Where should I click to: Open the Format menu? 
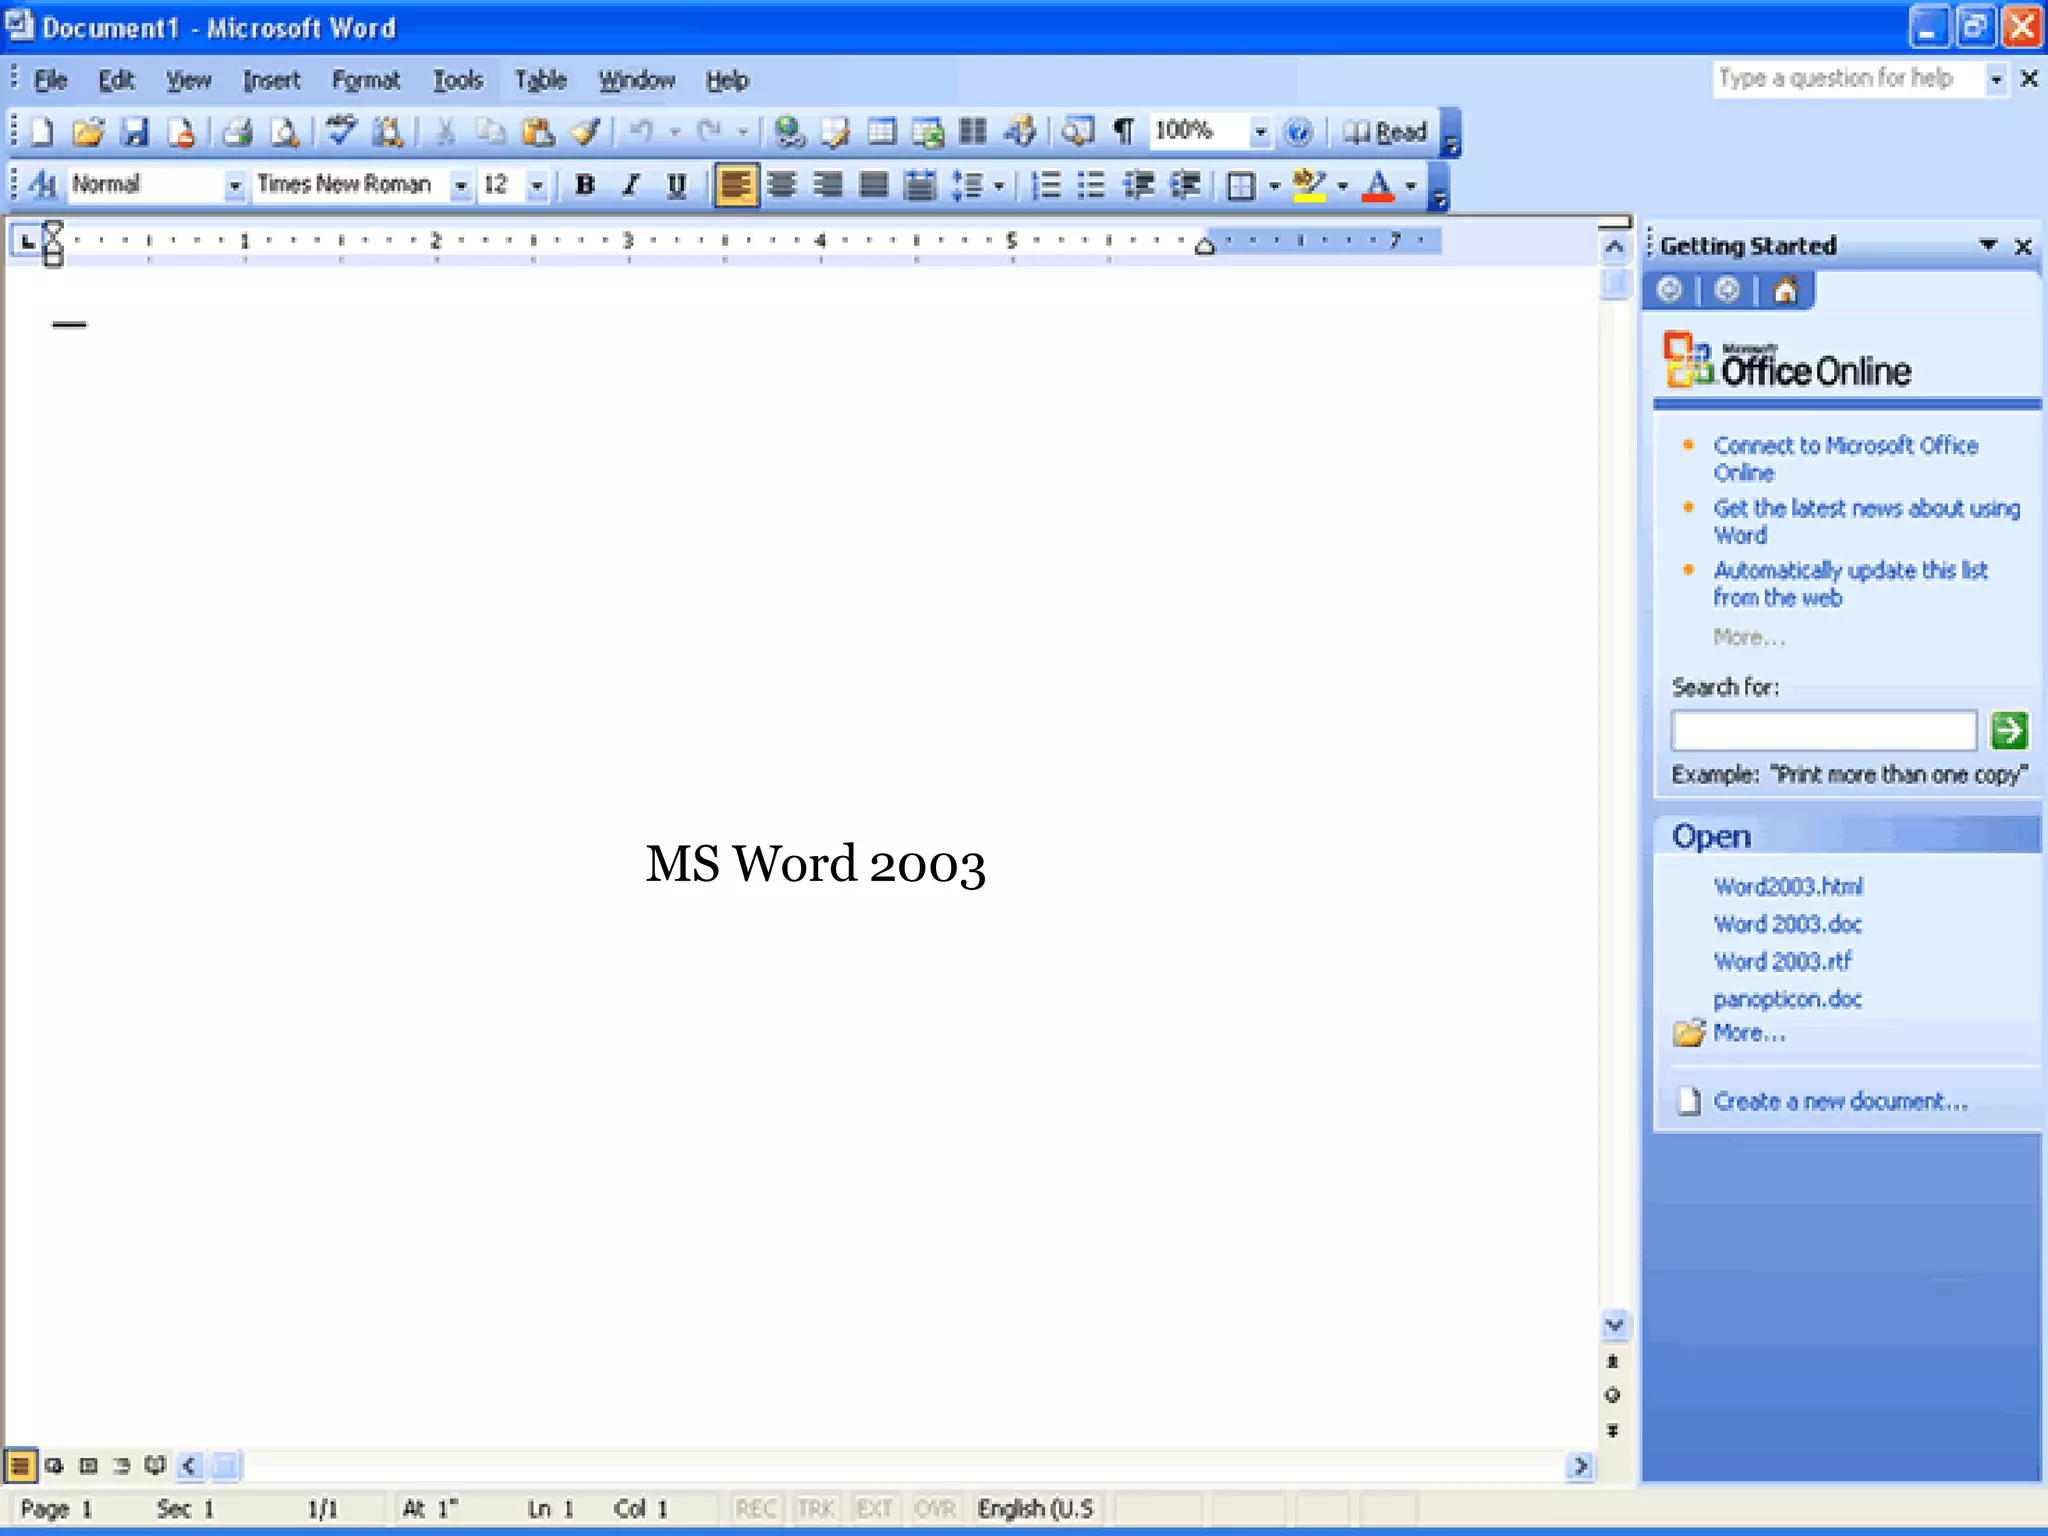365,80
